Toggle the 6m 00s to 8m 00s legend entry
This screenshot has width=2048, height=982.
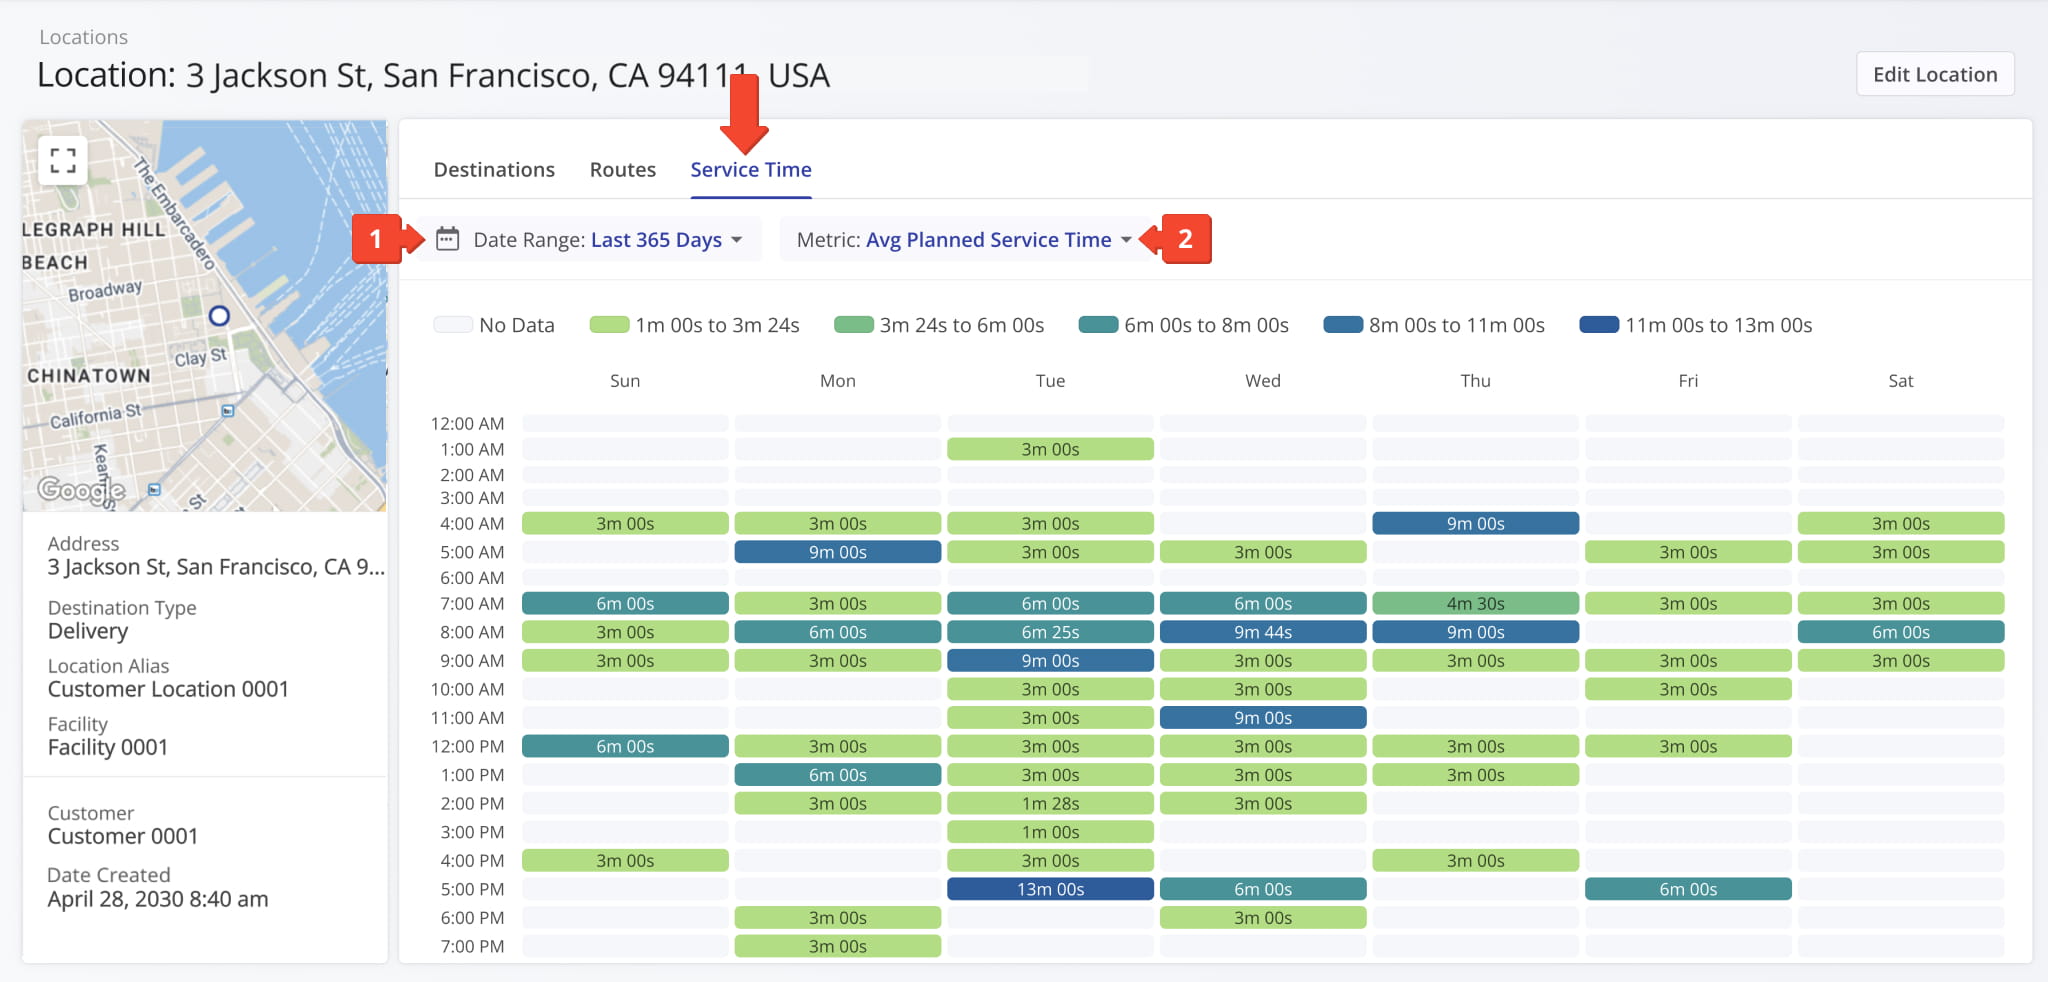pos(1184,324)
